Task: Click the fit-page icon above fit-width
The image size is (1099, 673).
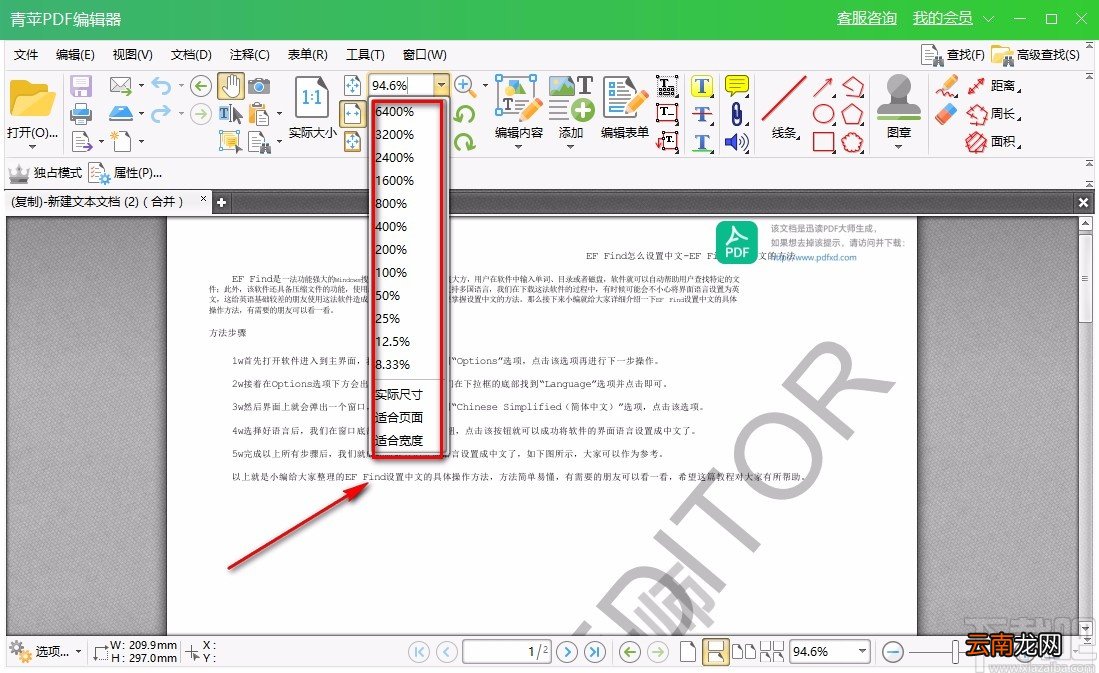Action: click(x=353, y=86)
